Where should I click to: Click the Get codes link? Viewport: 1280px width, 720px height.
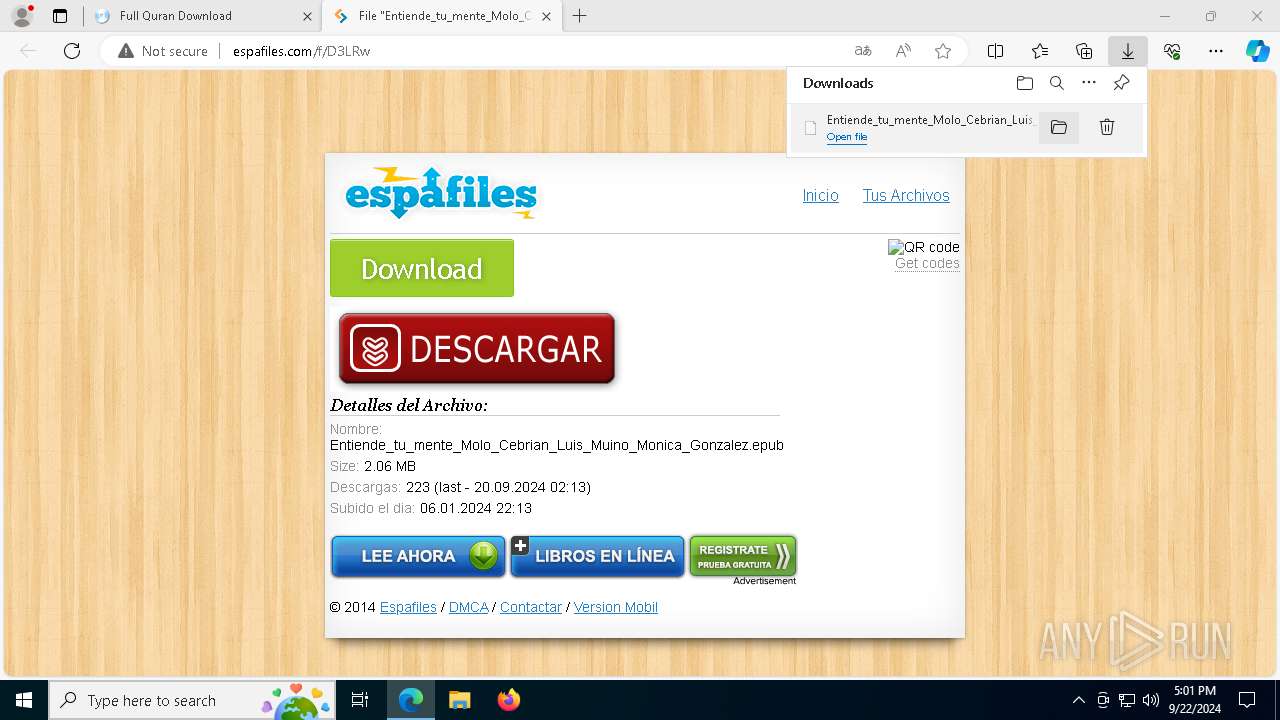click(927, 263)
